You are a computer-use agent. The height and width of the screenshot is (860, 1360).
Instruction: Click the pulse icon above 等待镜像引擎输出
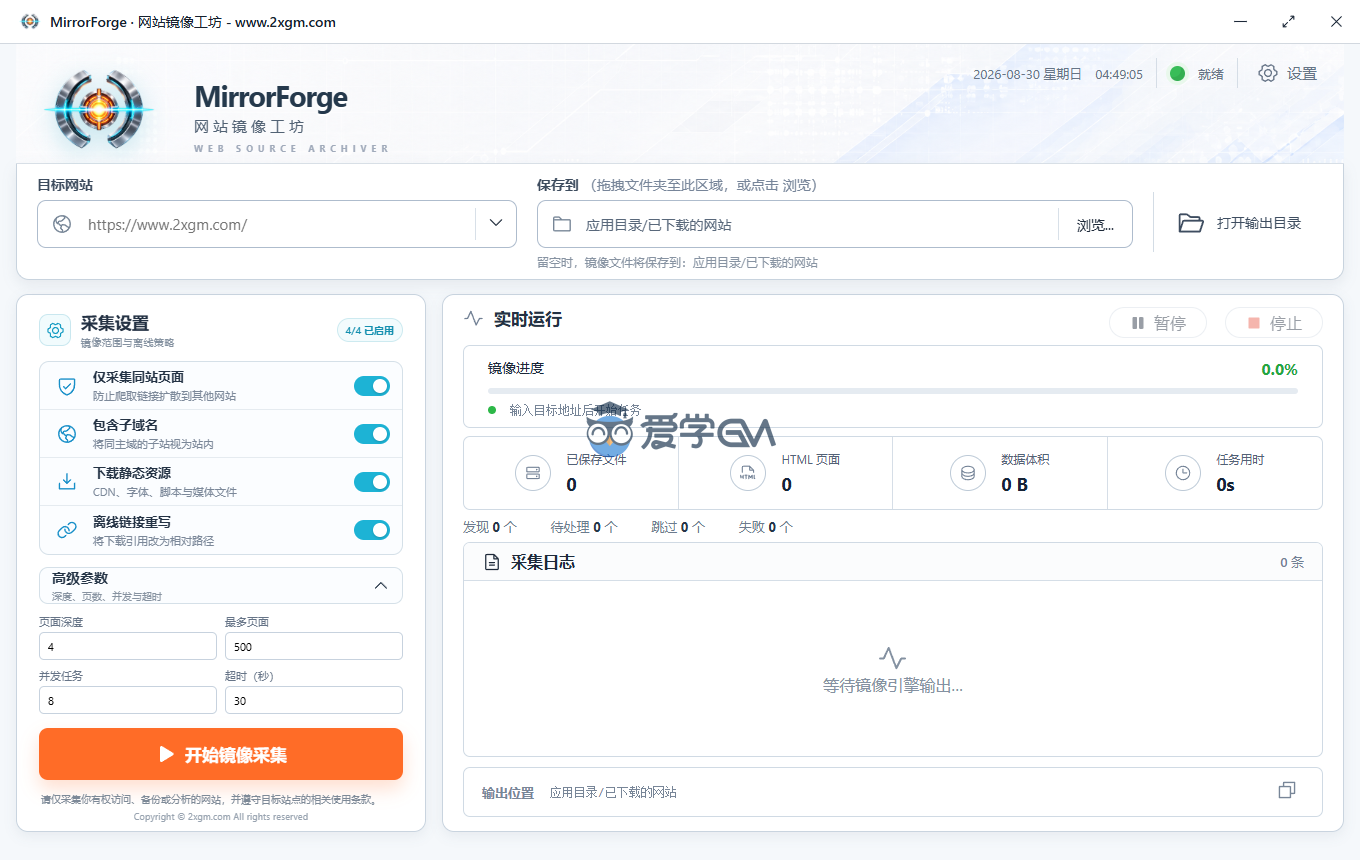click(x=893, y=657)
